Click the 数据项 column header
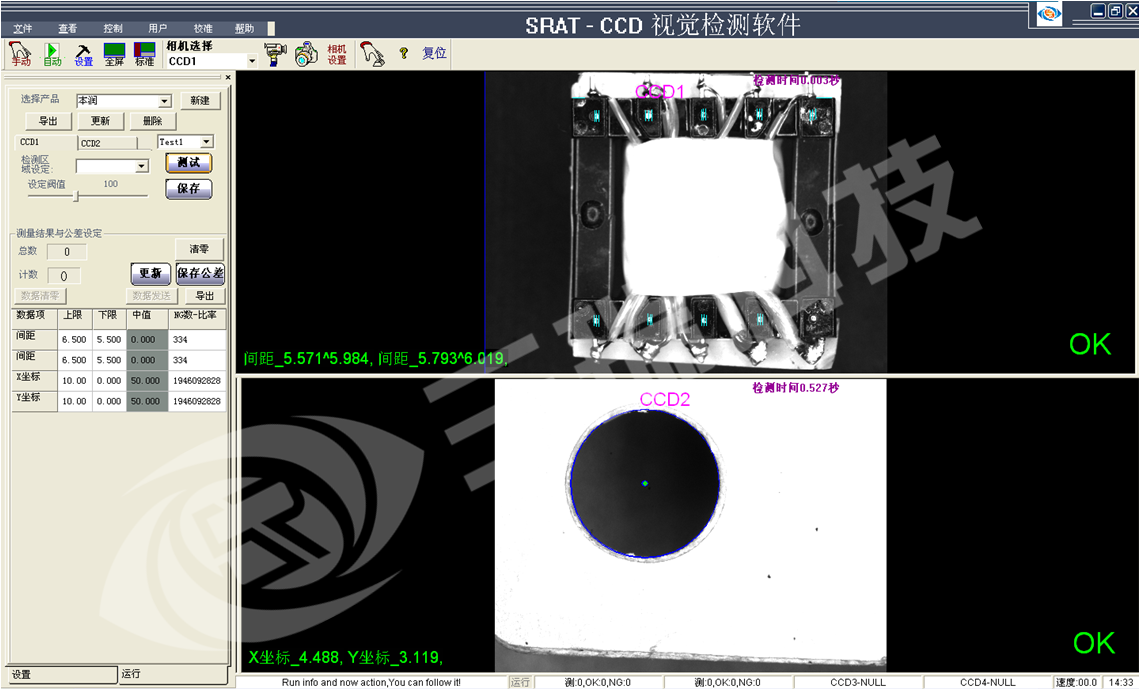 click(35, 316)
